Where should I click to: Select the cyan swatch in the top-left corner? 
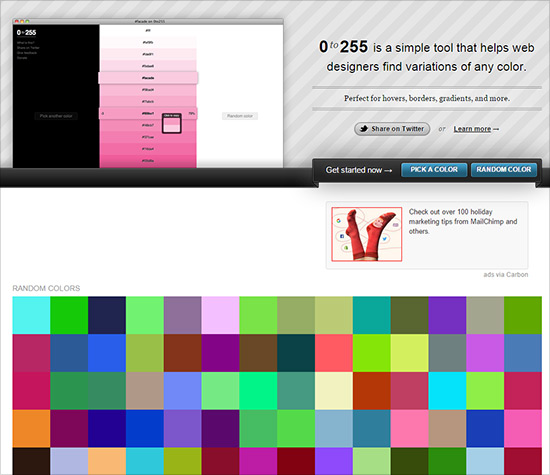click(x=31, y=315)
